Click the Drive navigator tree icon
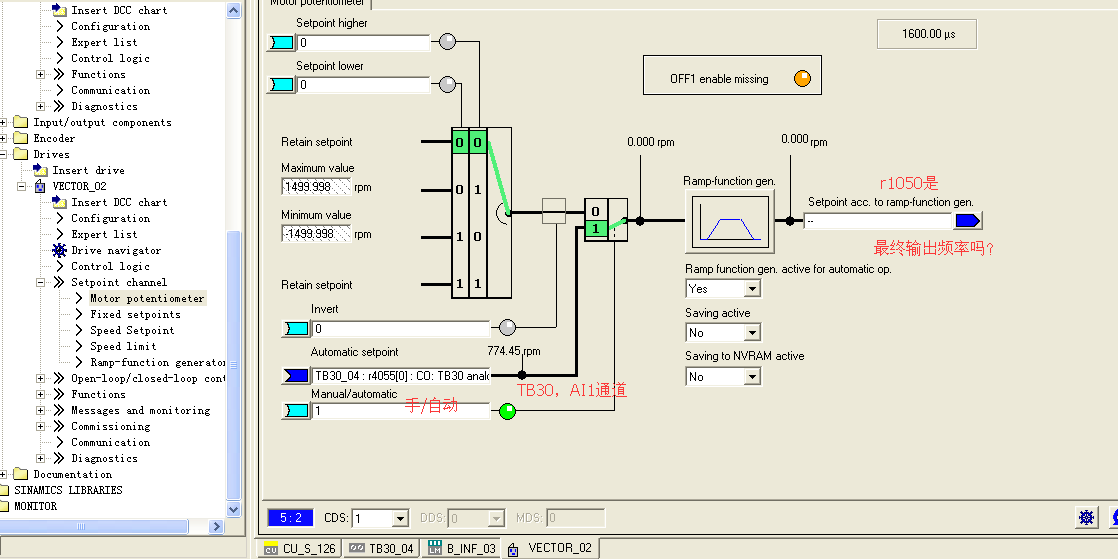 coord(59,250)
